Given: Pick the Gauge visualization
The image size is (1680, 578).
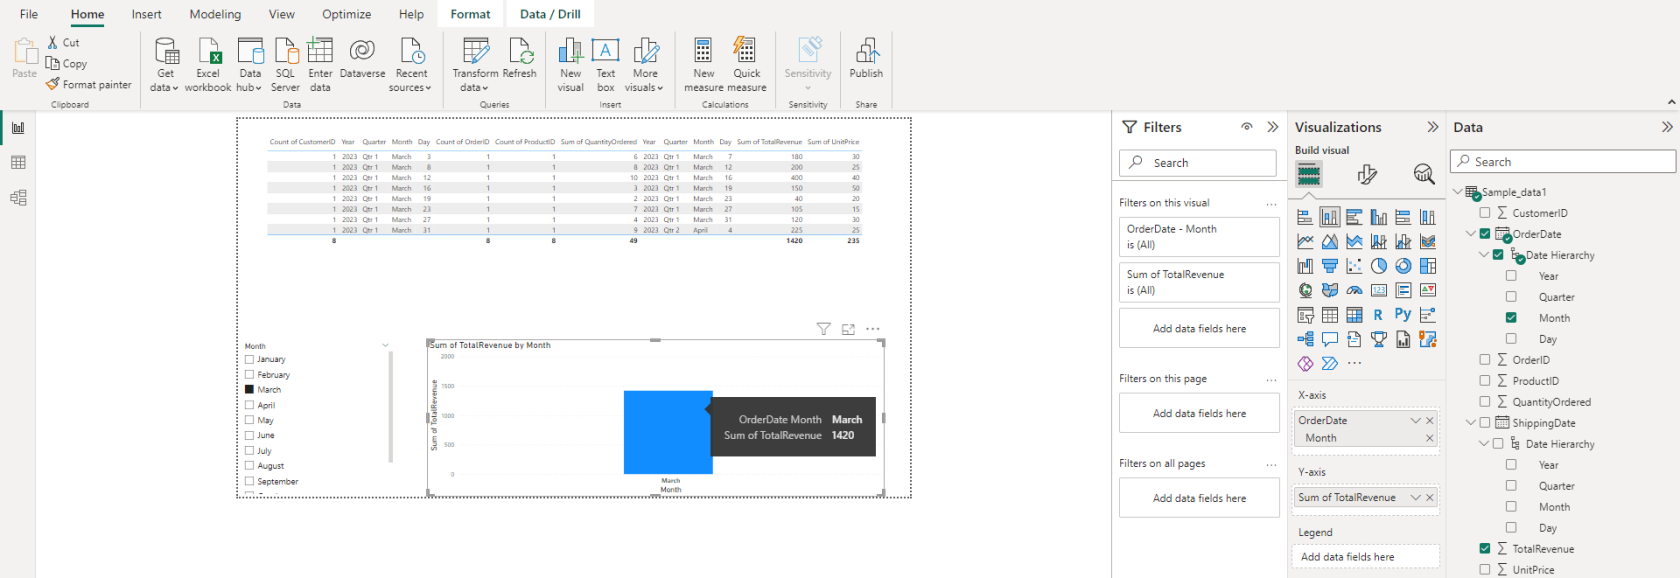Looking at the screenshot, I should 1354,290.
